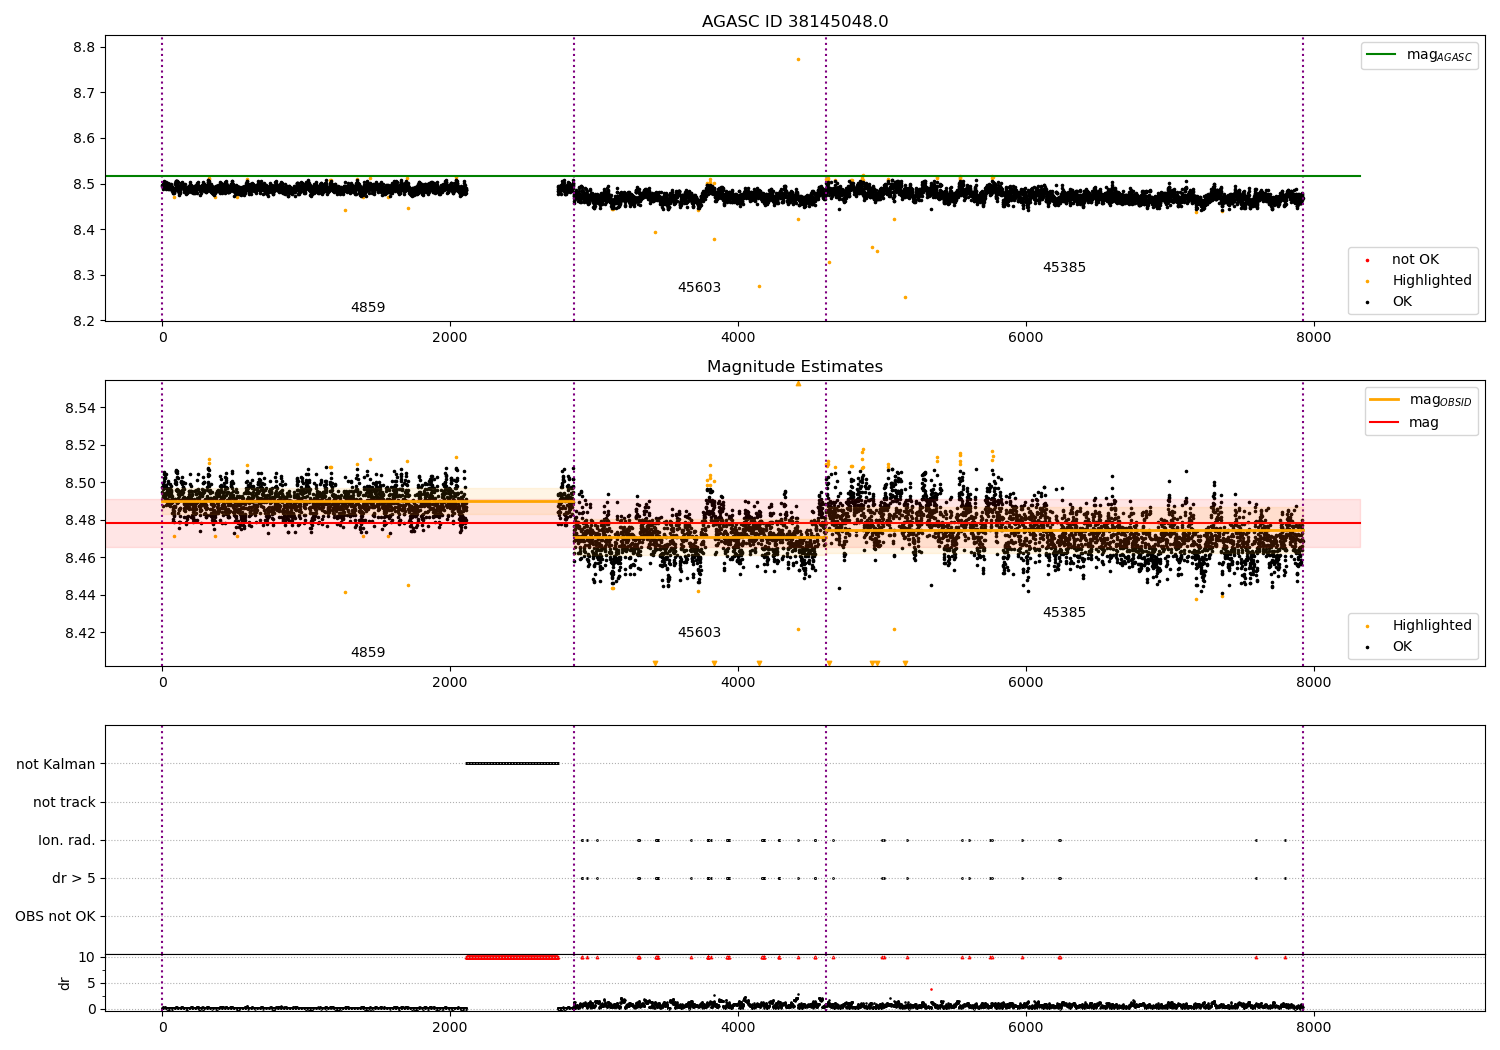Click the 'OBS not OK' axis label
Viewport: 1500px width, 1050px height.
[x=56, y=917]
